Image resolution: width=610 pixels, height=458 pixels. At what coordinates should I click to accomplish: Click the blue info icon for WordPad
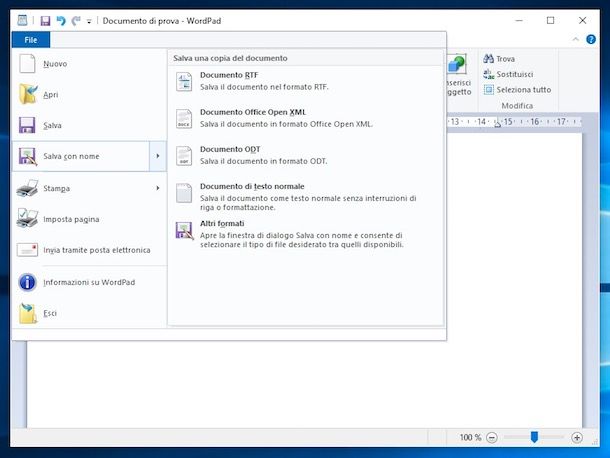[x=27, y=282]
